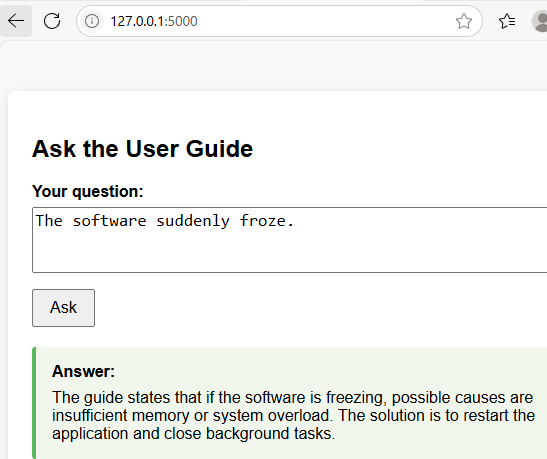Click the 'Your question:' label

click(88, 191)
